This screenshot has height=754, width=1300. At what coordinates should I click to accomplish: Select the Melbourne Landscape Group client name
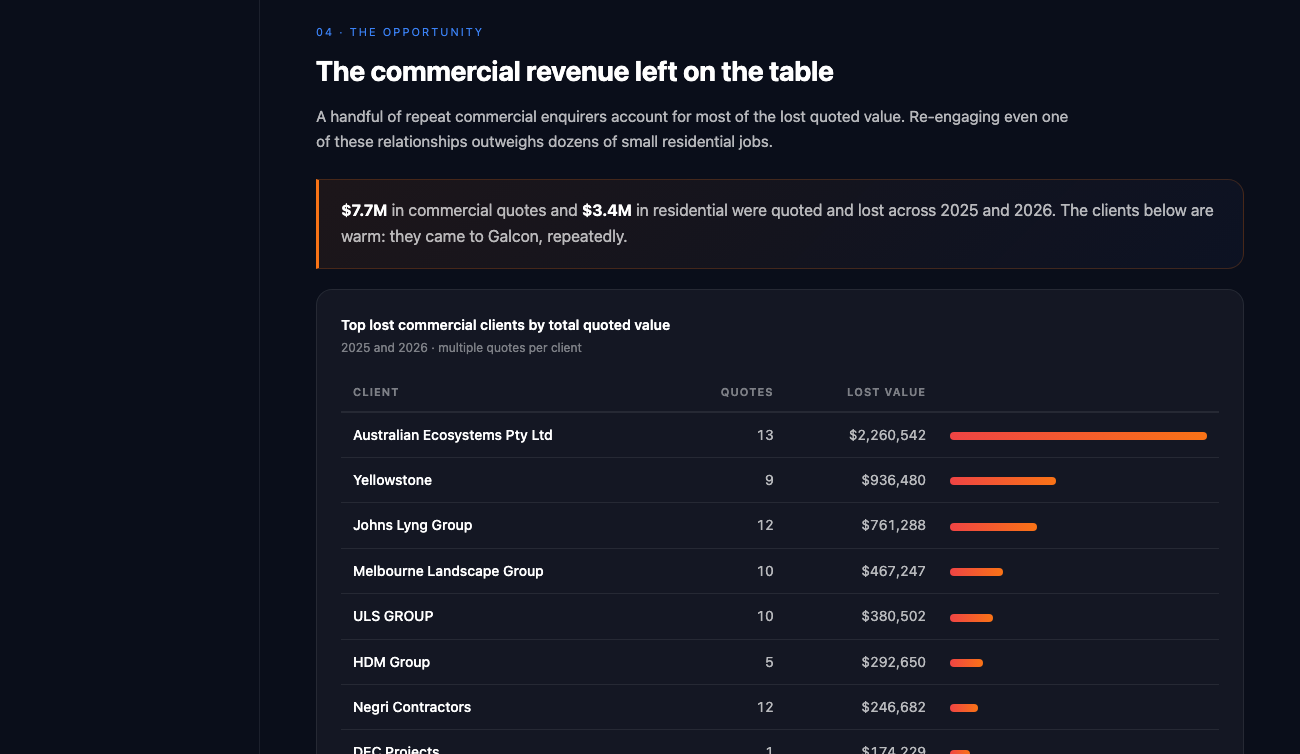[x=448, y=571]
